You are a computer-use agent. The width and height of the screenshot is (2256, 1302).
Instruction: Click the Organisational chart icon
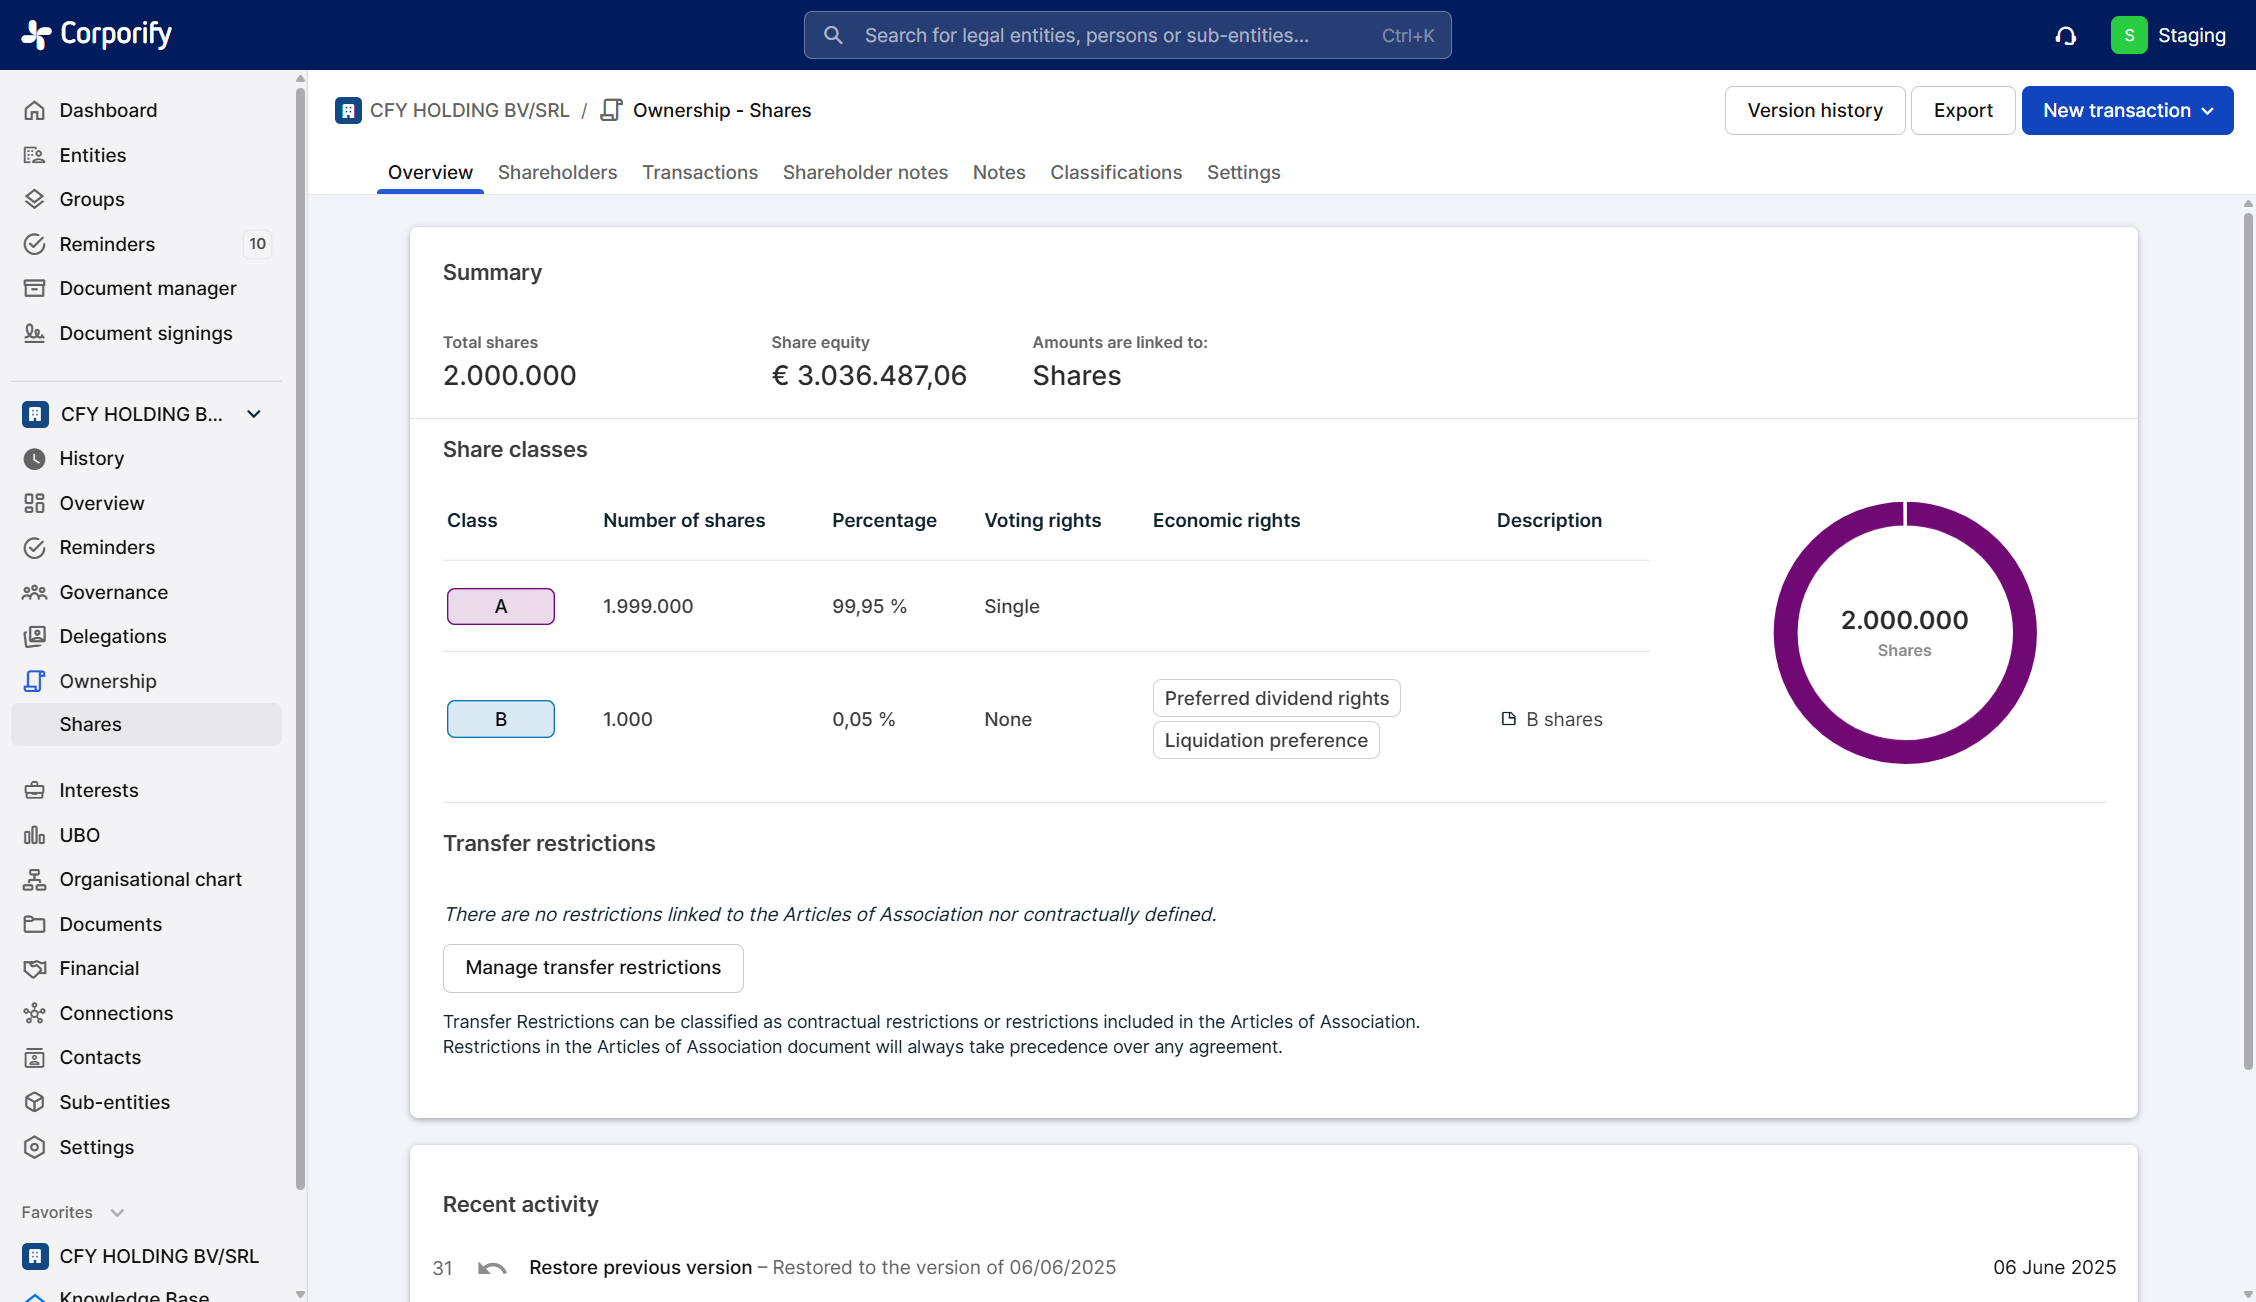point(34,879)
